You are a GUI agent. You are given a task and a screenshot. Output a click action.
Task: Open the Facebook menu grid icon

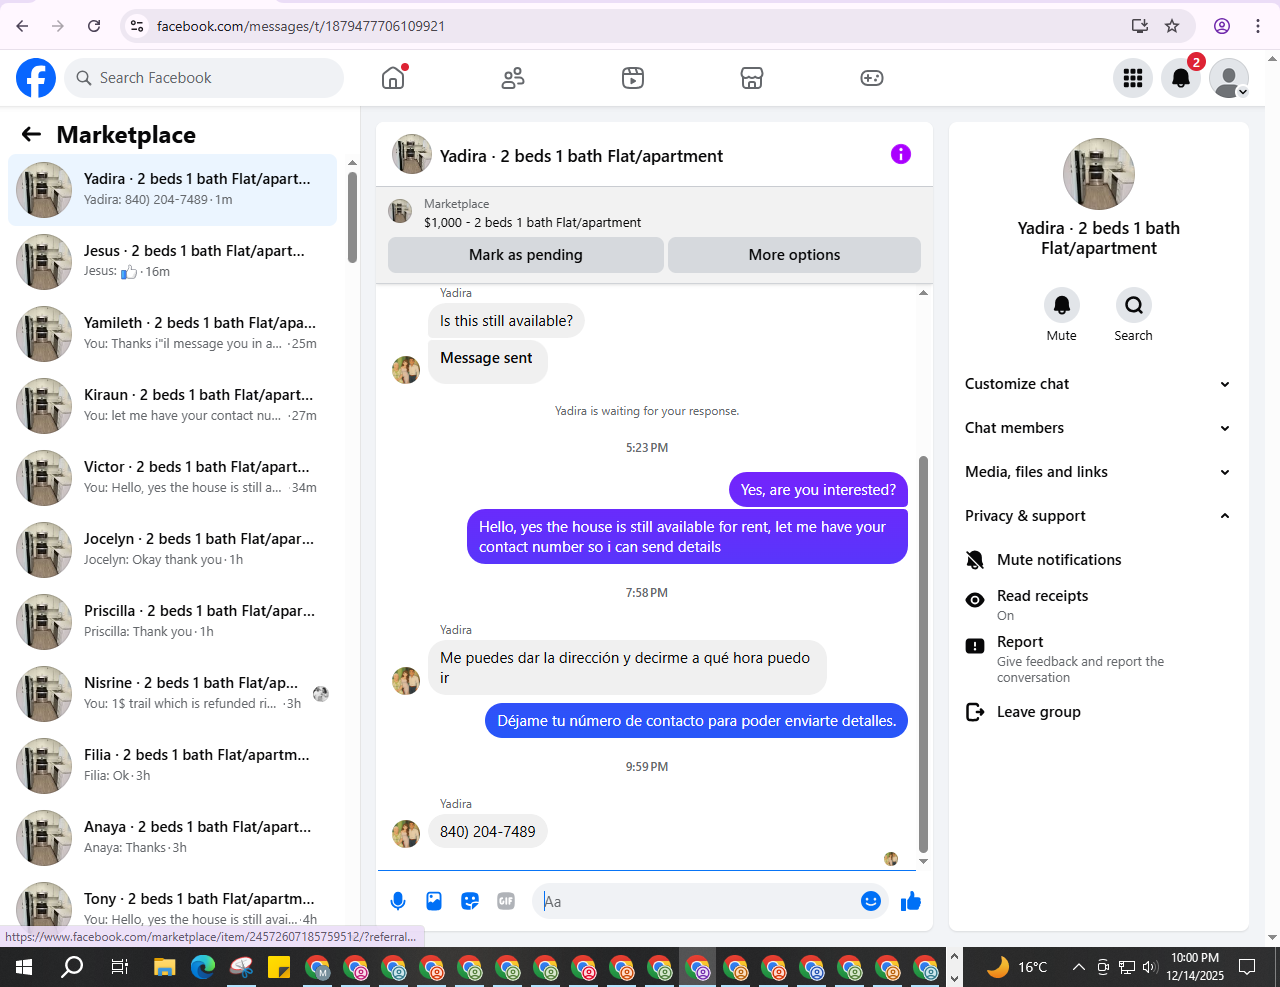[x=1133, y=78]
